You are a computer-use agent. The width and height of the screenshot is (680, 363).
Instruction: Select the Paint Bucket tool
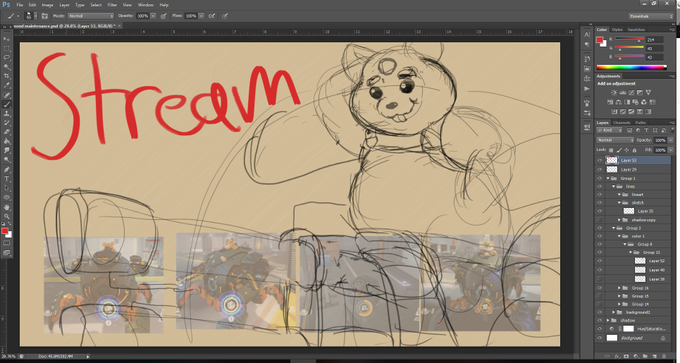(x=7, y=141)
